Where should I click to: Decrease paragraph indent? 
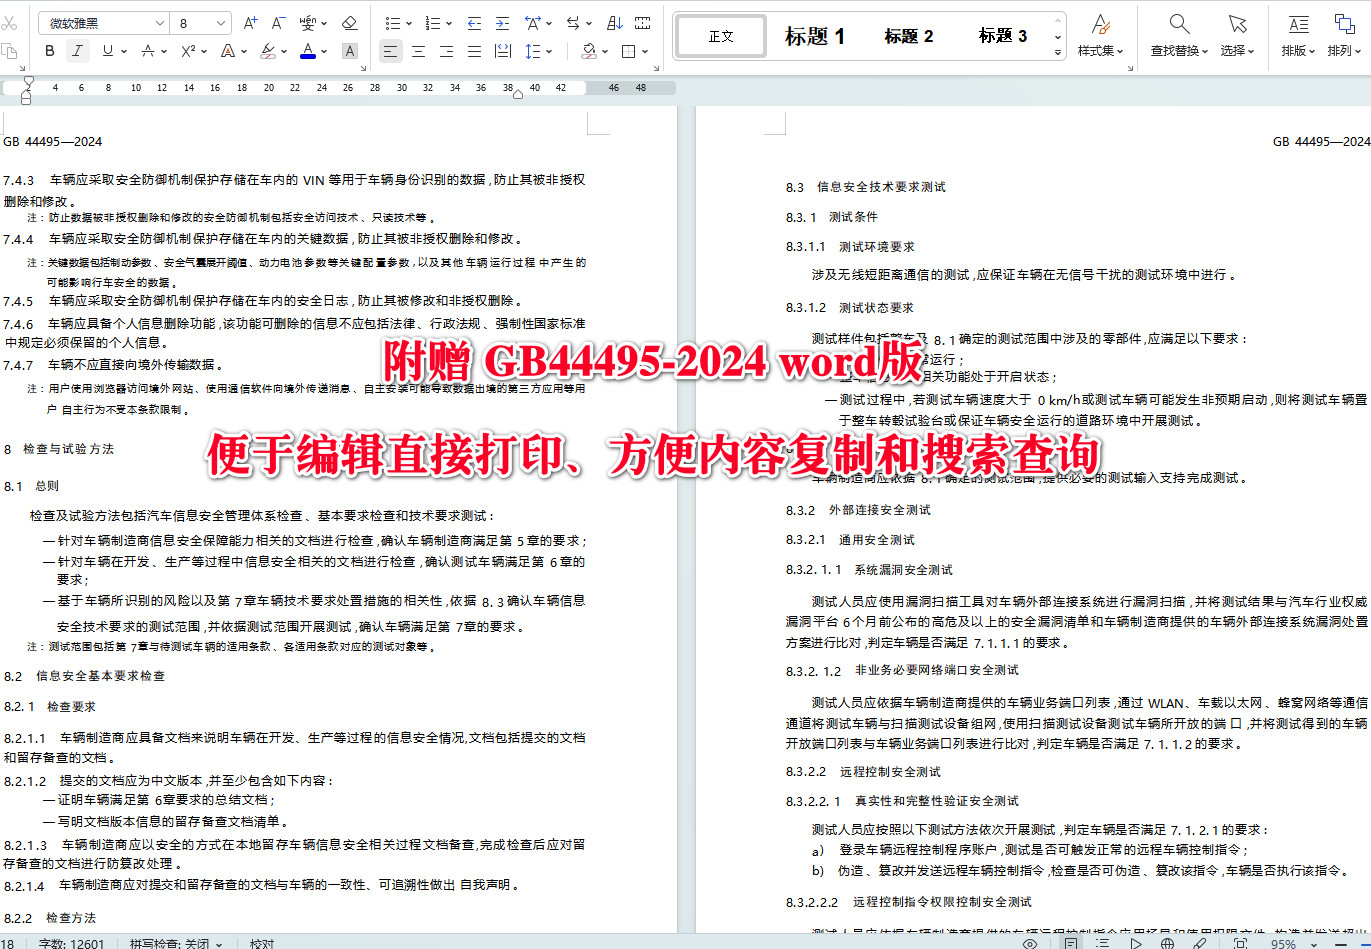[x=474, y=23]
